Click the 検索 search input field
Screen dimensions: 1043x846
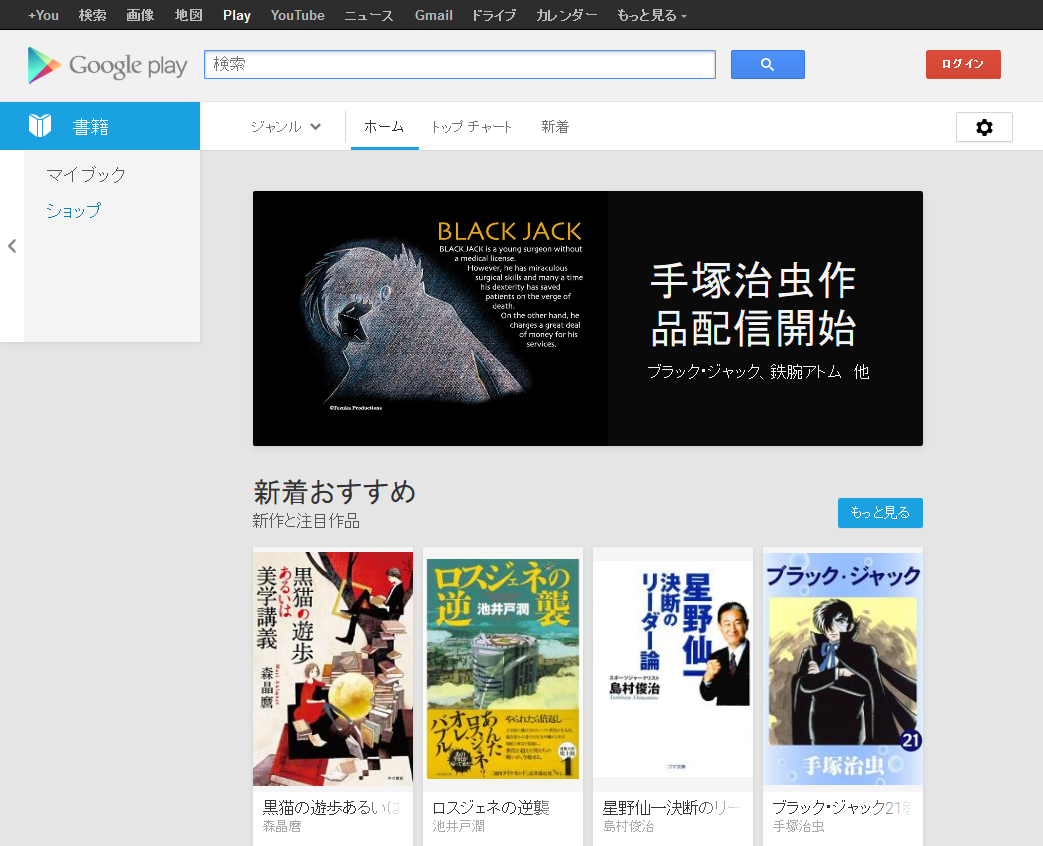tap(460, 65)
